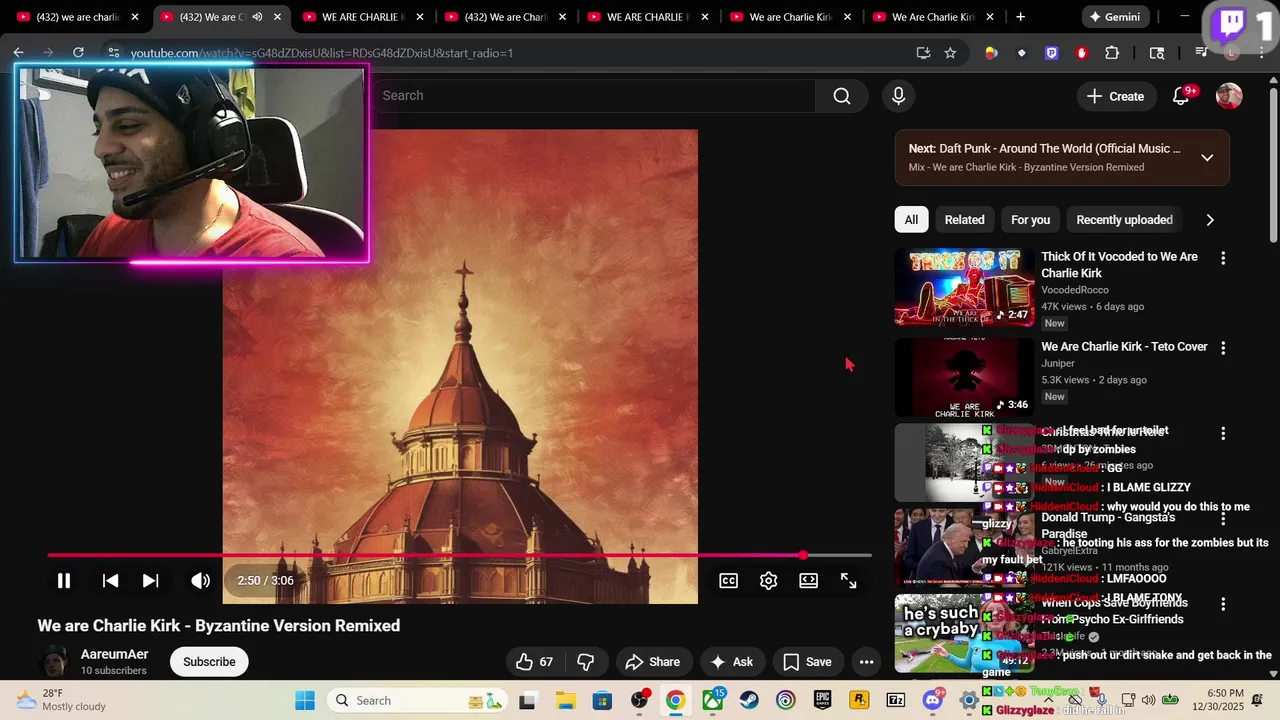Open the Chrome Extensions puzzle icon
The width and height of the screenshot is (1280, 720).
click(1112, 52)
